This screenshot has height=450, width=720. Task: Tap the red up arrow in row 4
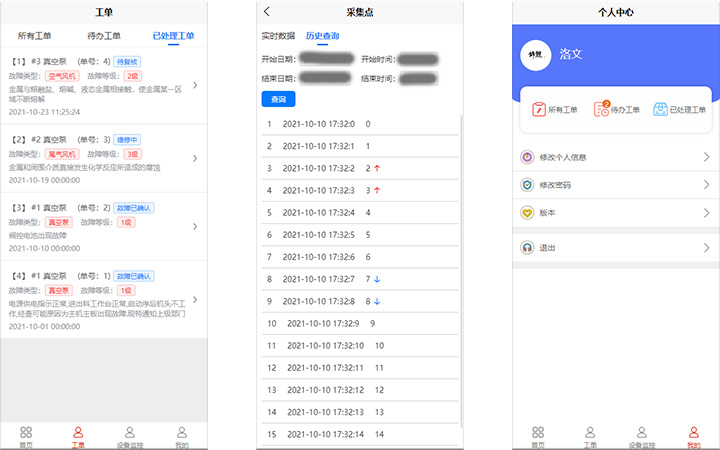(x=377, y=191)
